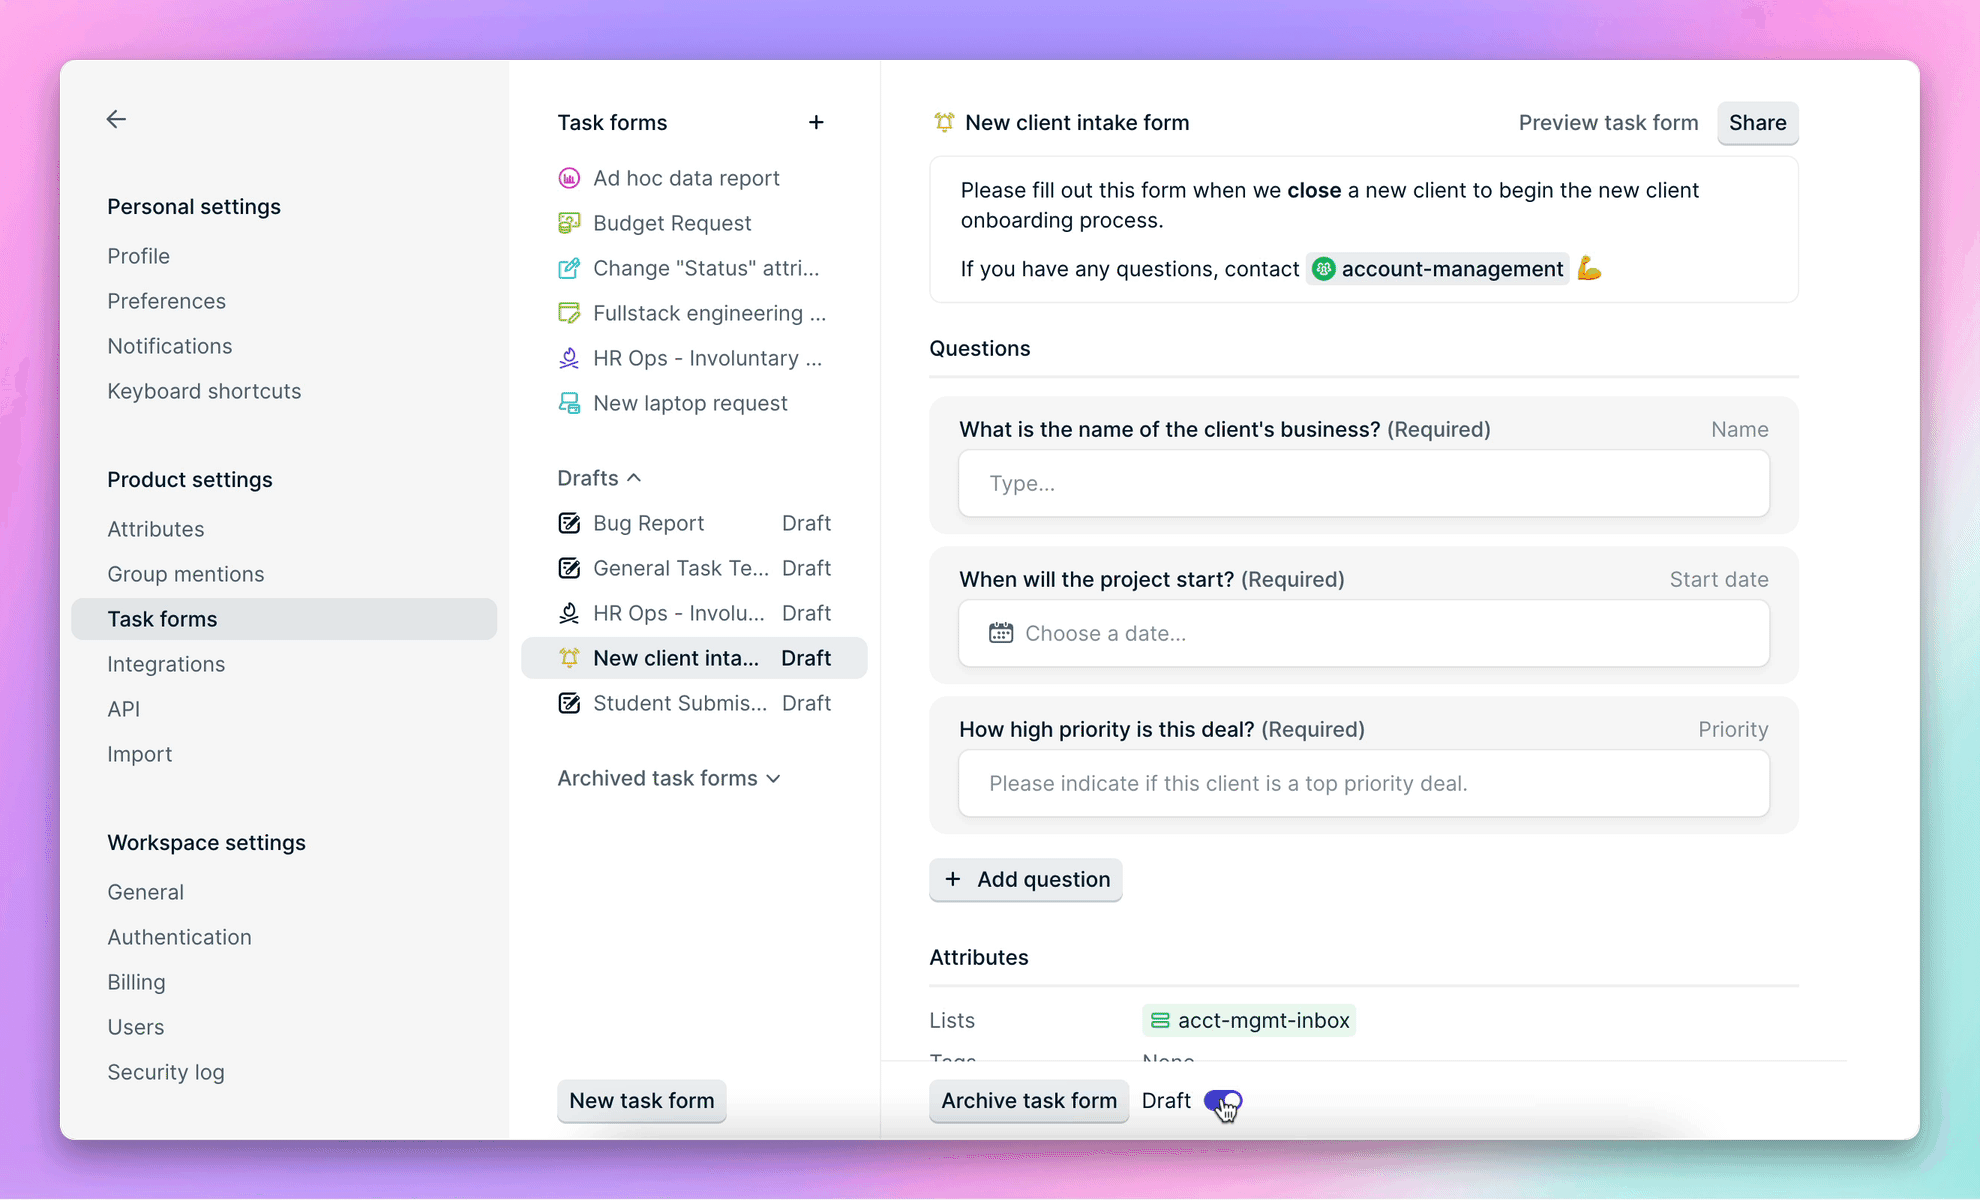1980x1200 pixels.
Task: Click the New client intake form title
Action: click(1077, 122)
